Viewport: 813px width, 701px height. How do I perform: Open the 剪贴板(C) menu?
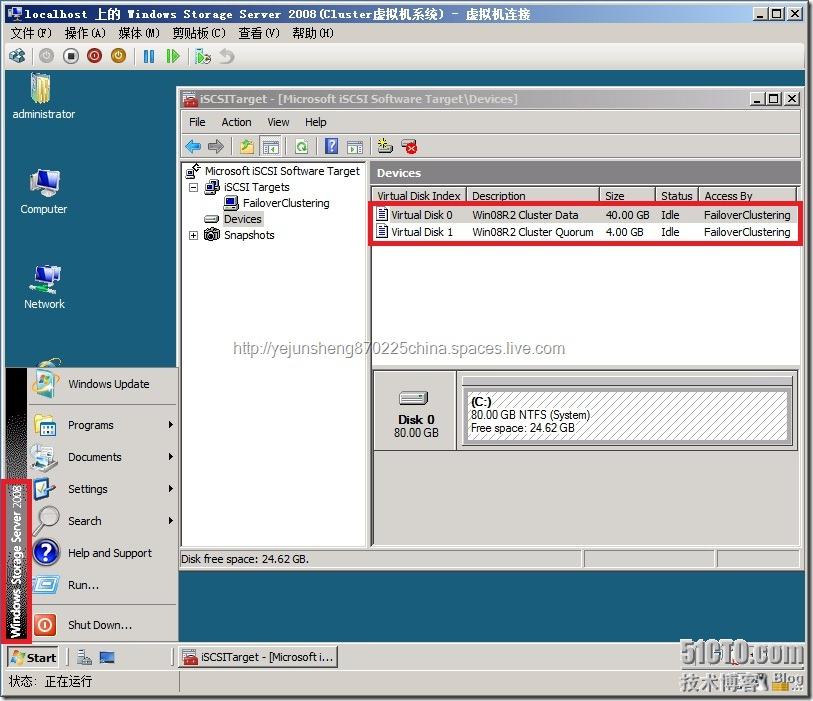[199, 33]
